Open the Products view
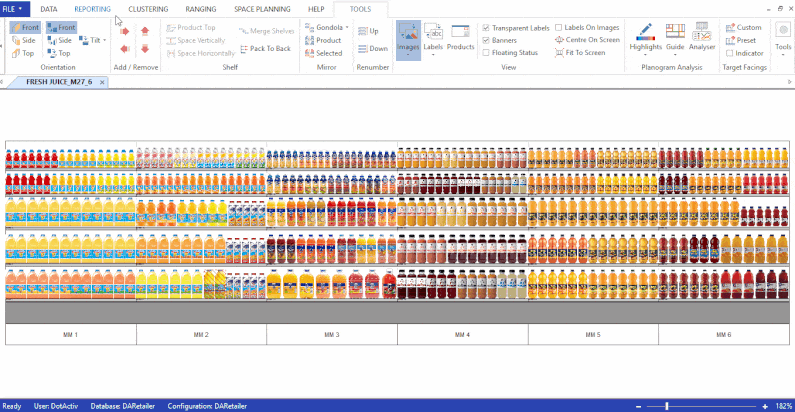795x412 pixels. point(460,38)
